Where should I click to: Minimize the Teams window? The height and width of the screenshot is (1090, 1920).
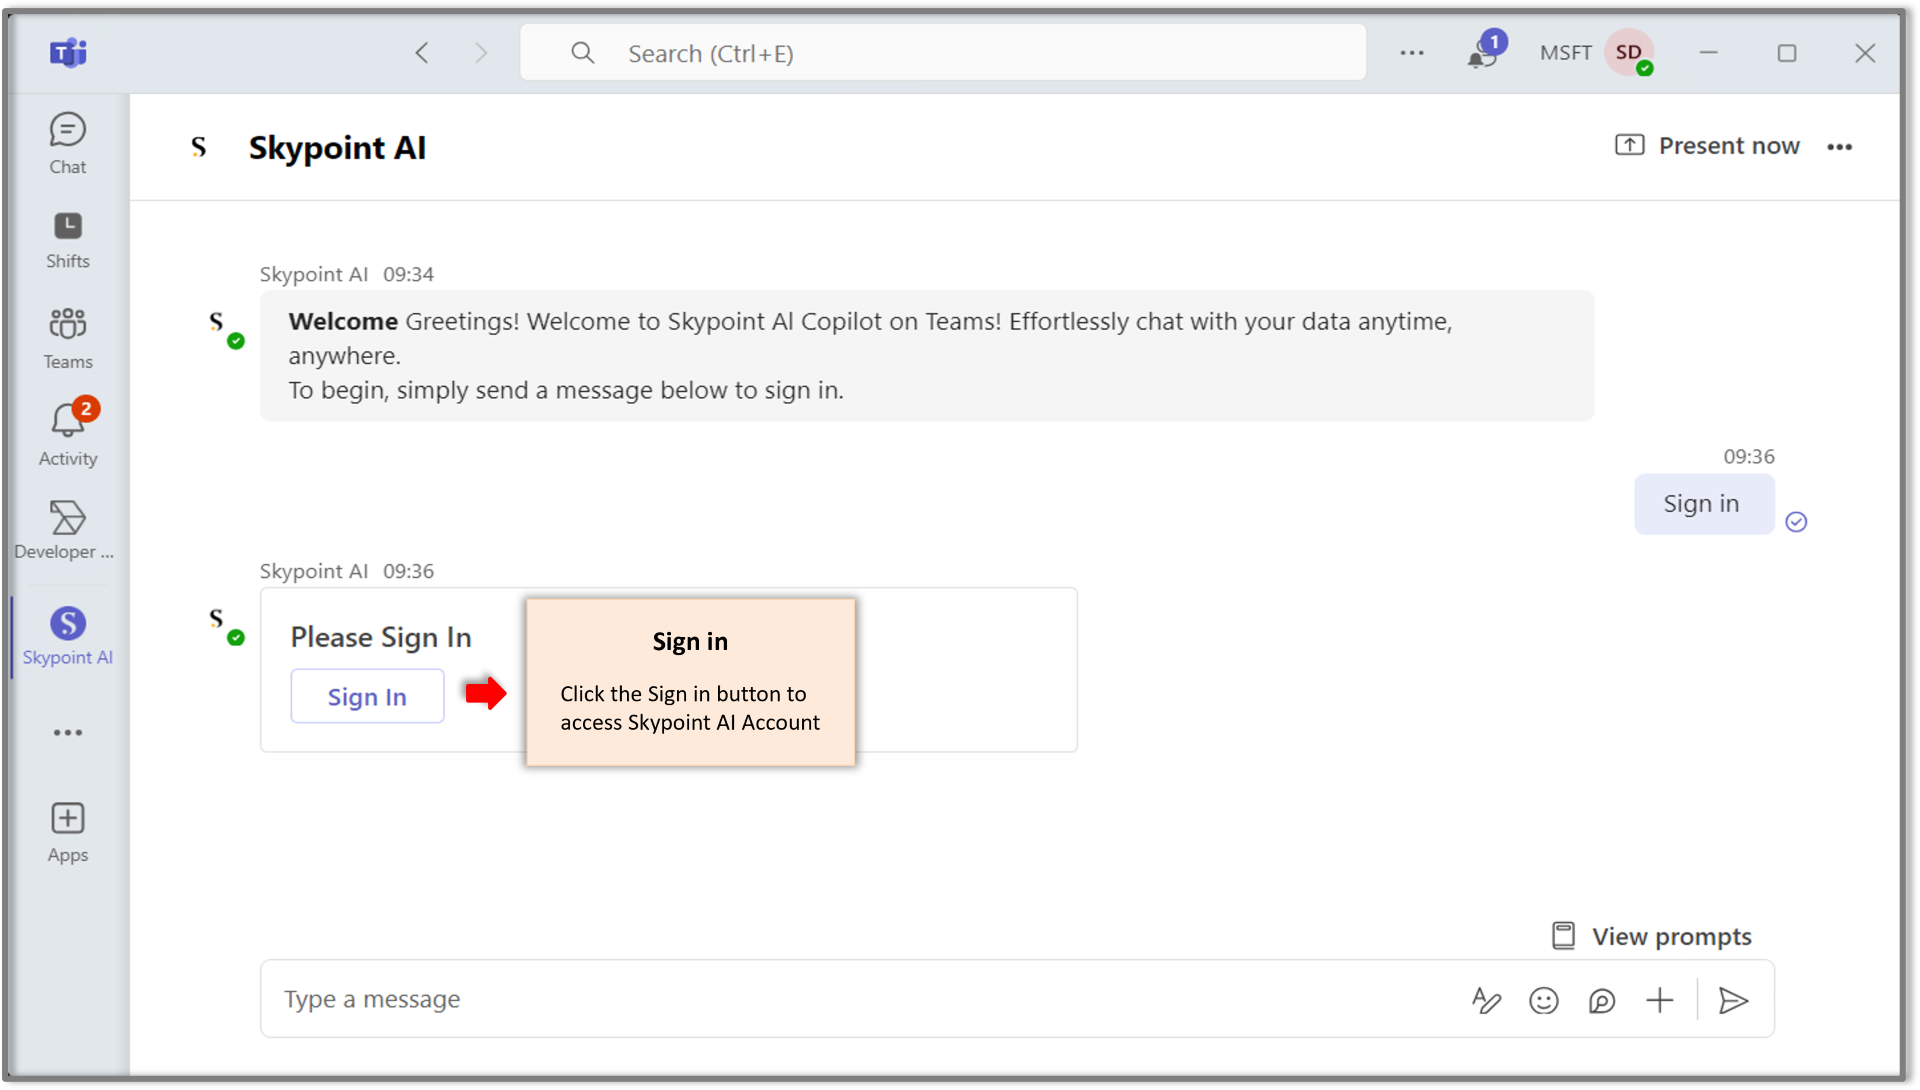pos(1708,53)
